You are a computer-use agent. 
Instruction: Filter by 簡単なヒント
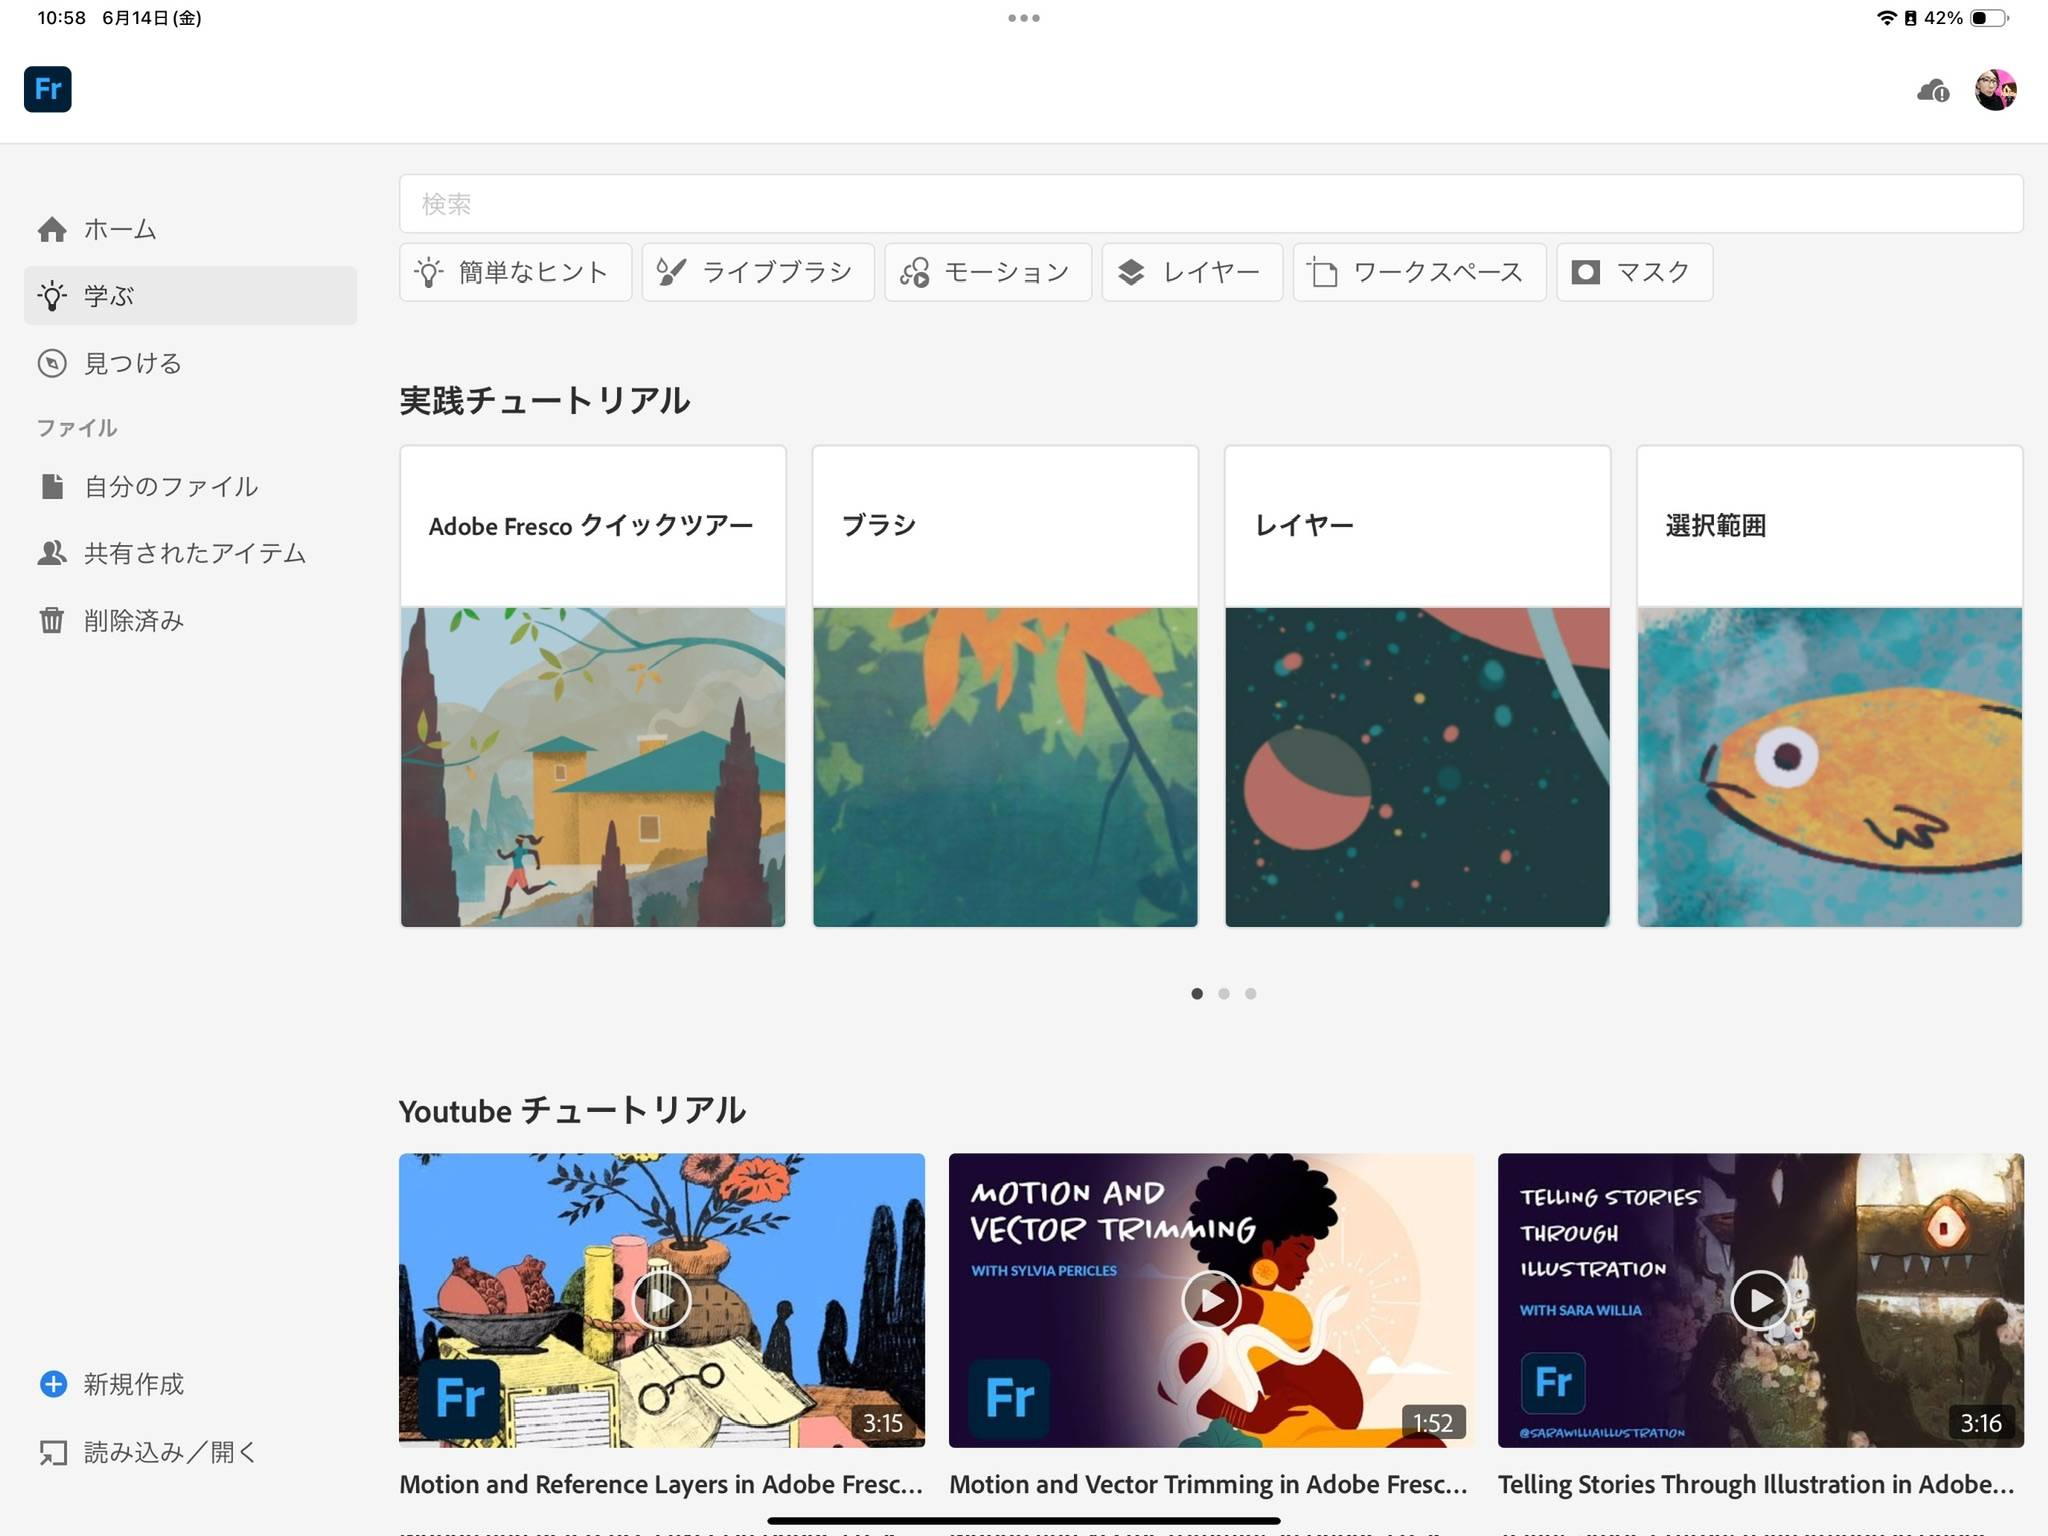click(515, 272)
